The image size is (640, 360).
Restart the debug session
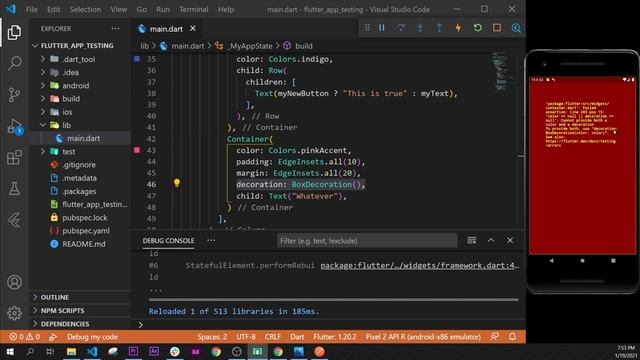[478, 28]
